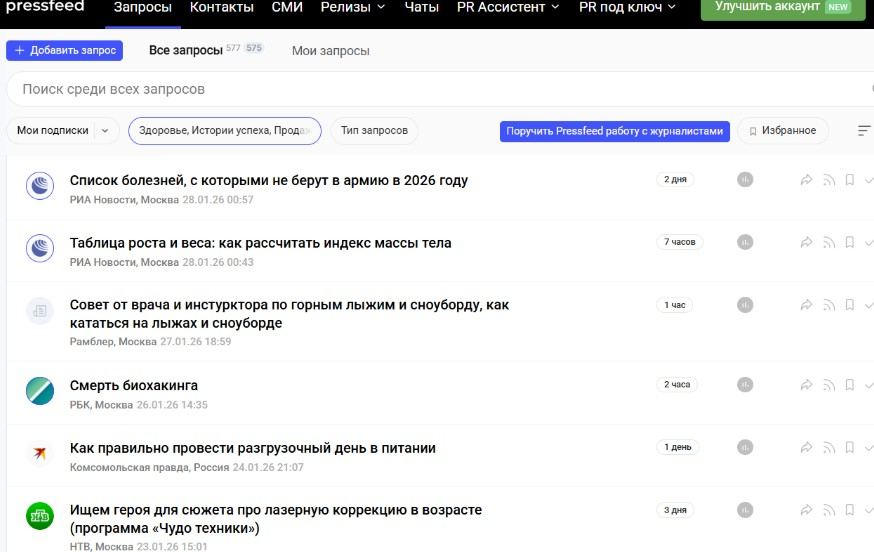Open the Тип запросов filter
Viewport: 874px width, 552px height.
374,131
